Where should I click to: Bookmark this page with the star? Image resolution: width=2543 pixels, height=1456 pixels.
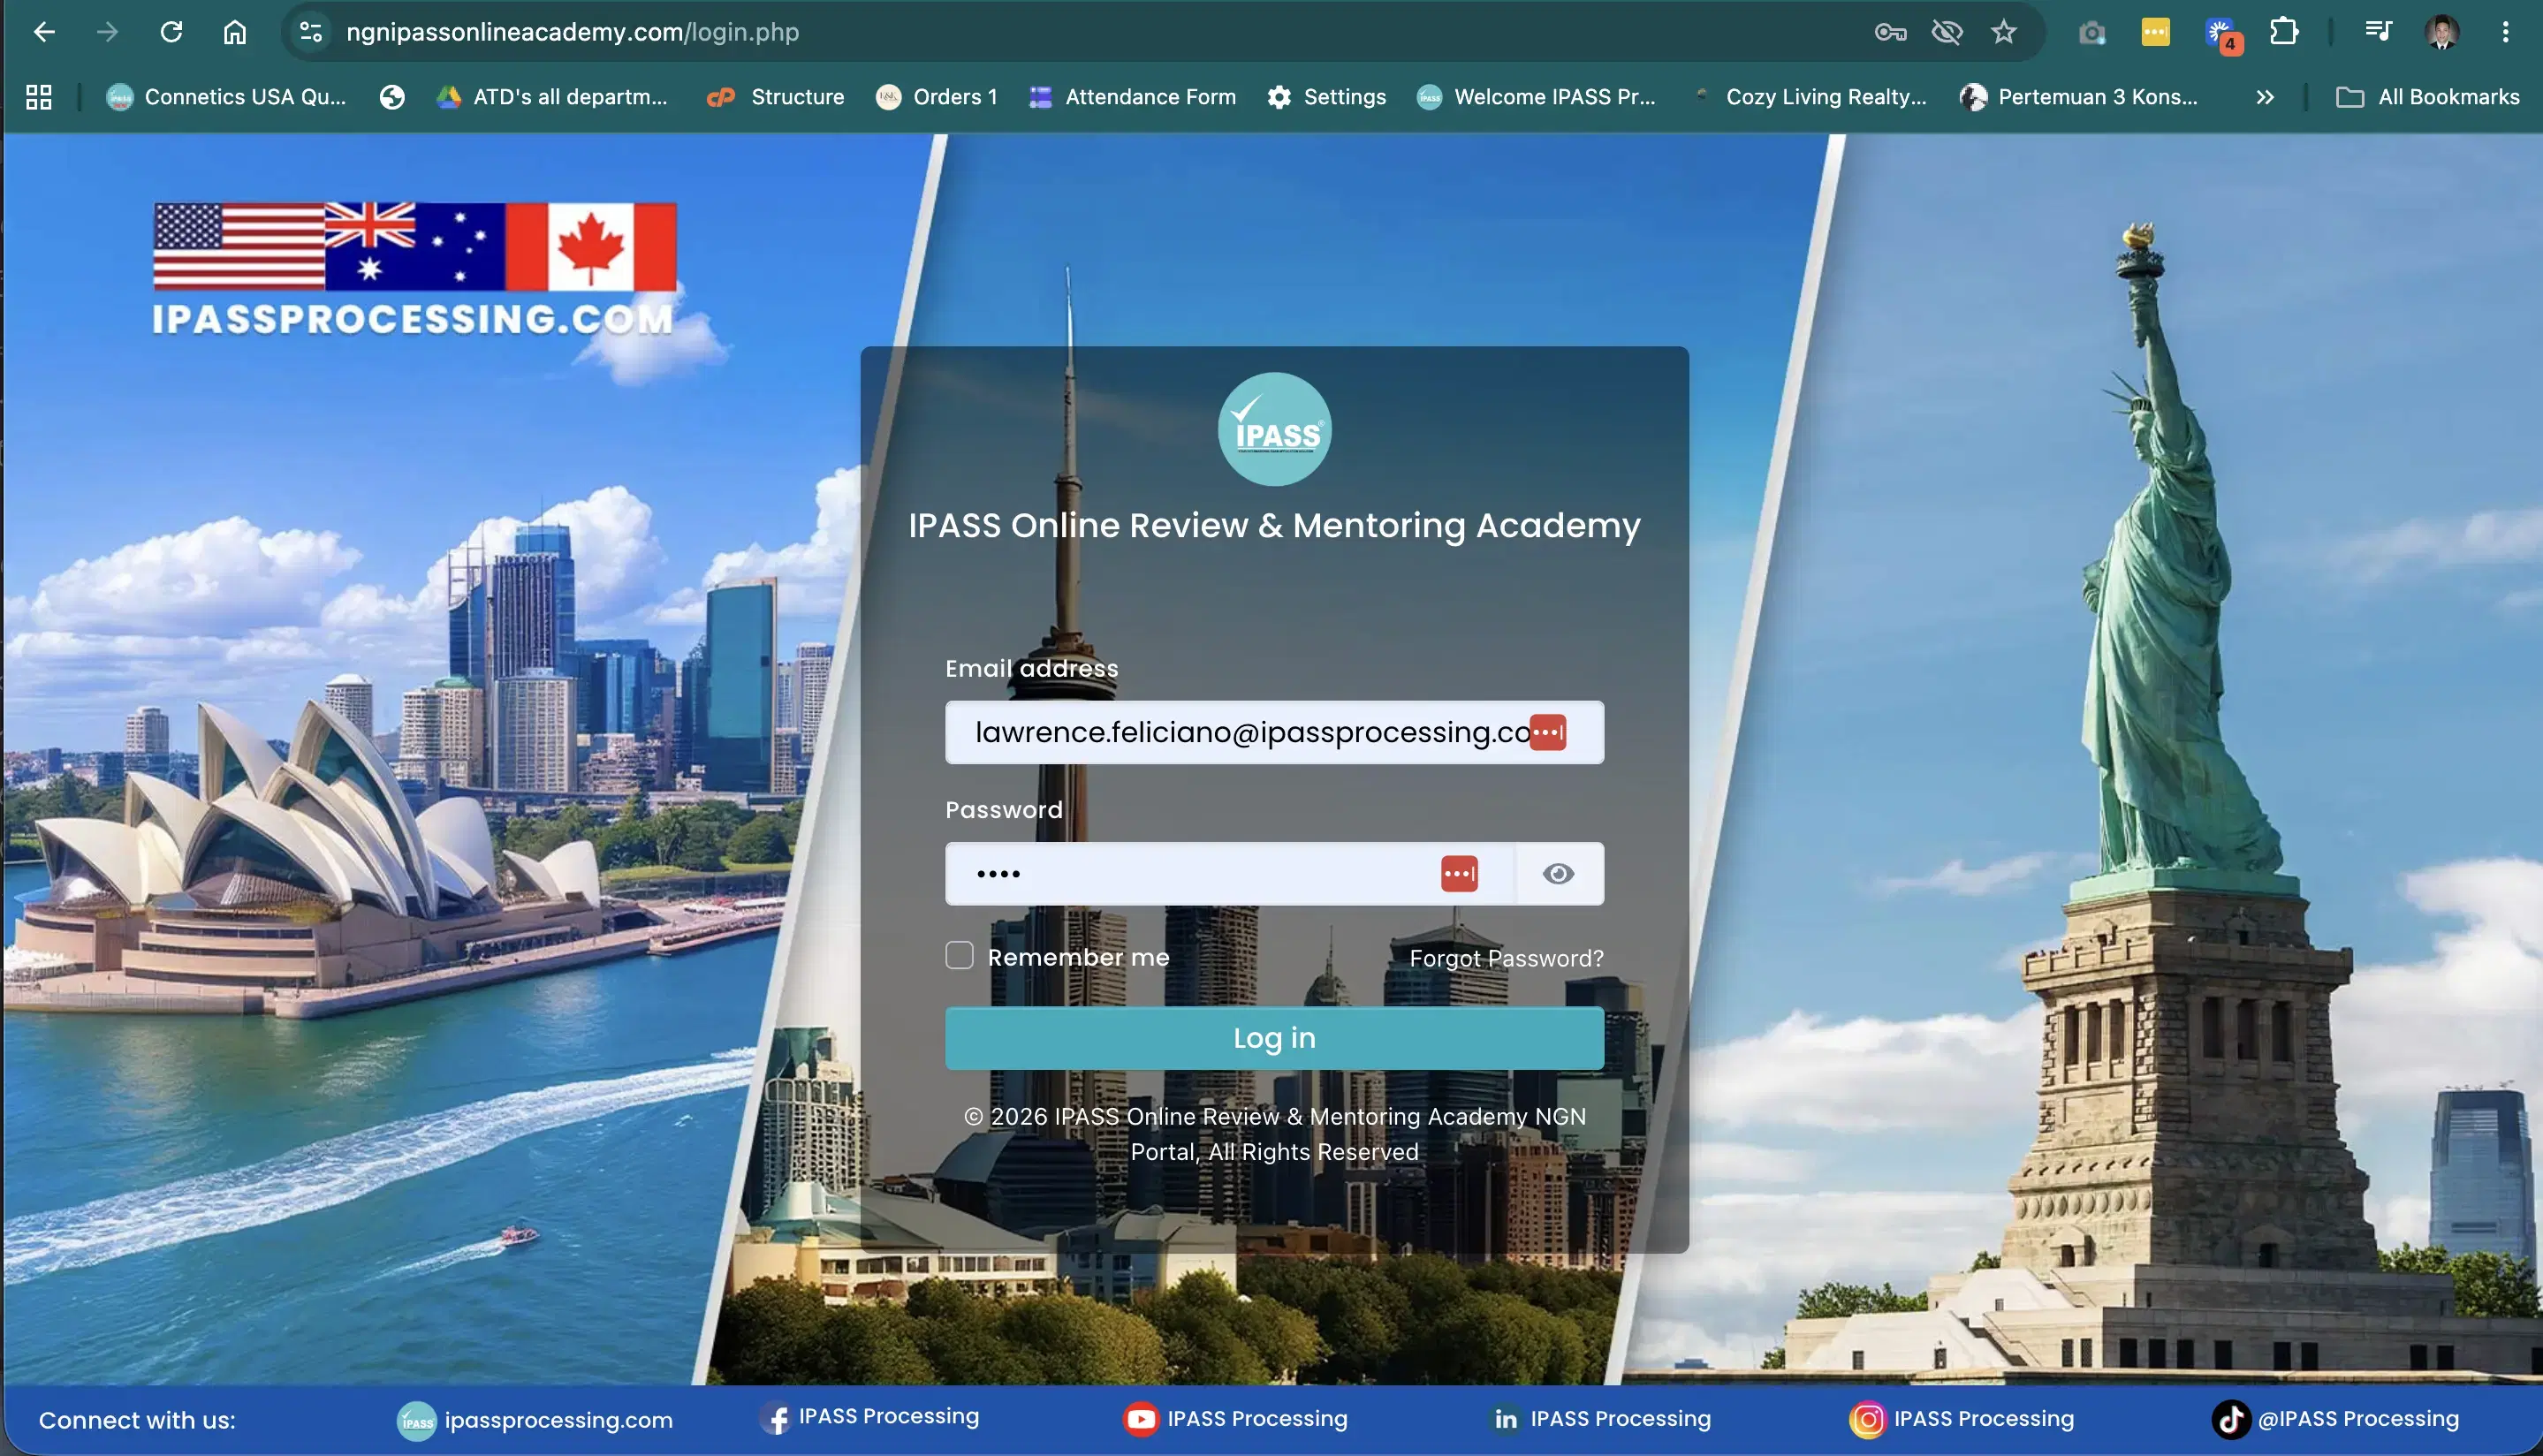2004,32
